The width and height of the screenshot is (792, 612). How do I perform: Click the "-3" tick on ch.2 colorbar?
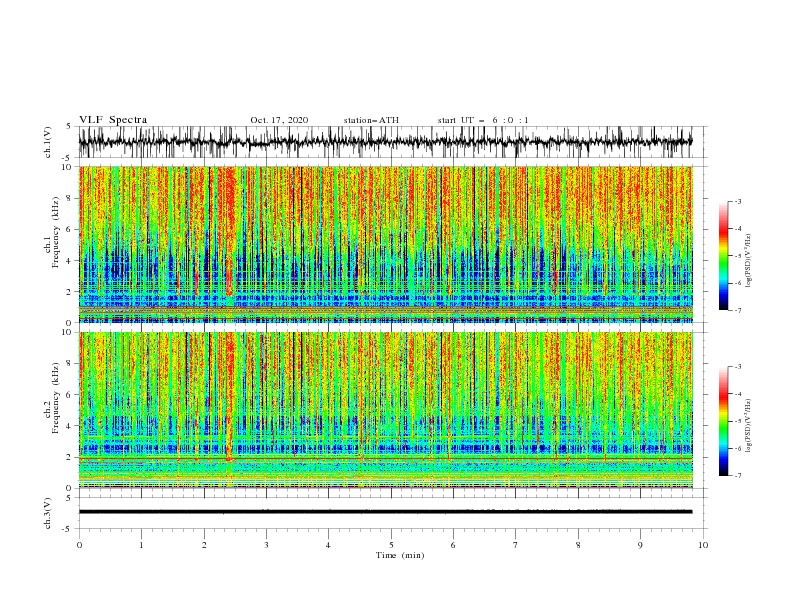click(x=738, y=367)
